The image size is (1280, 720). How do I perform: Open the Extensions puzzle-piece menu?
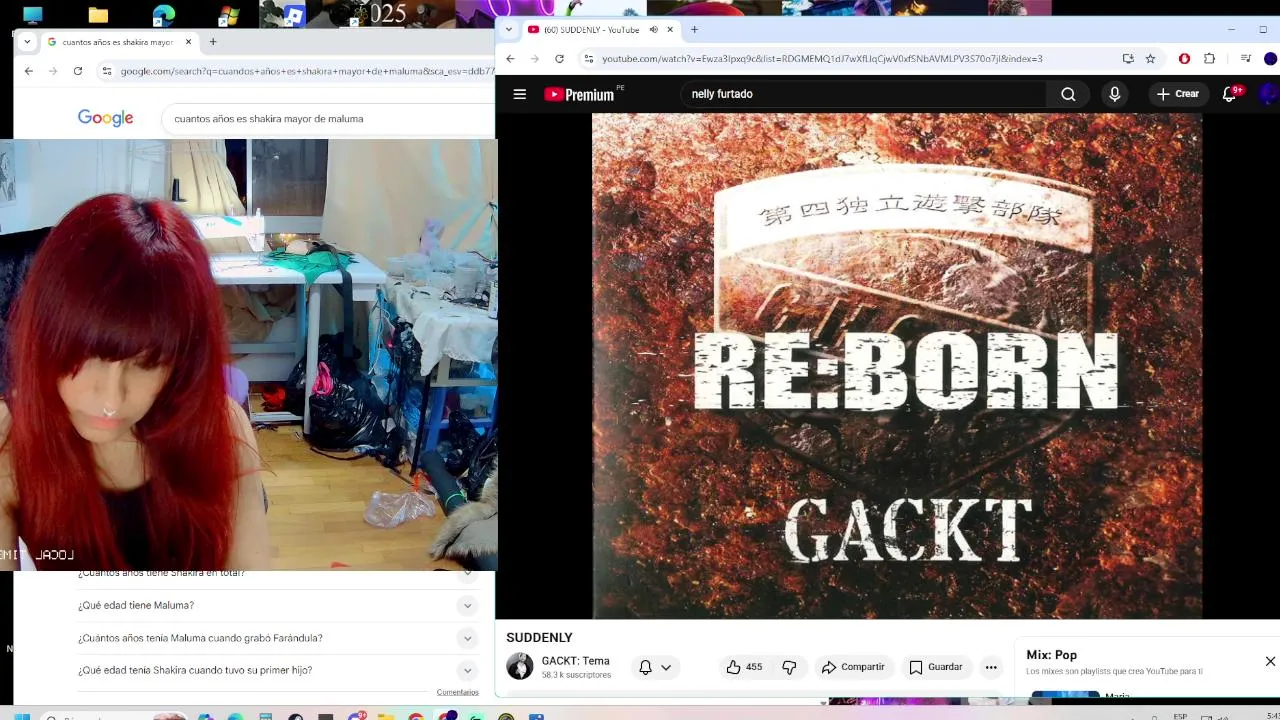coord(1209,59)
